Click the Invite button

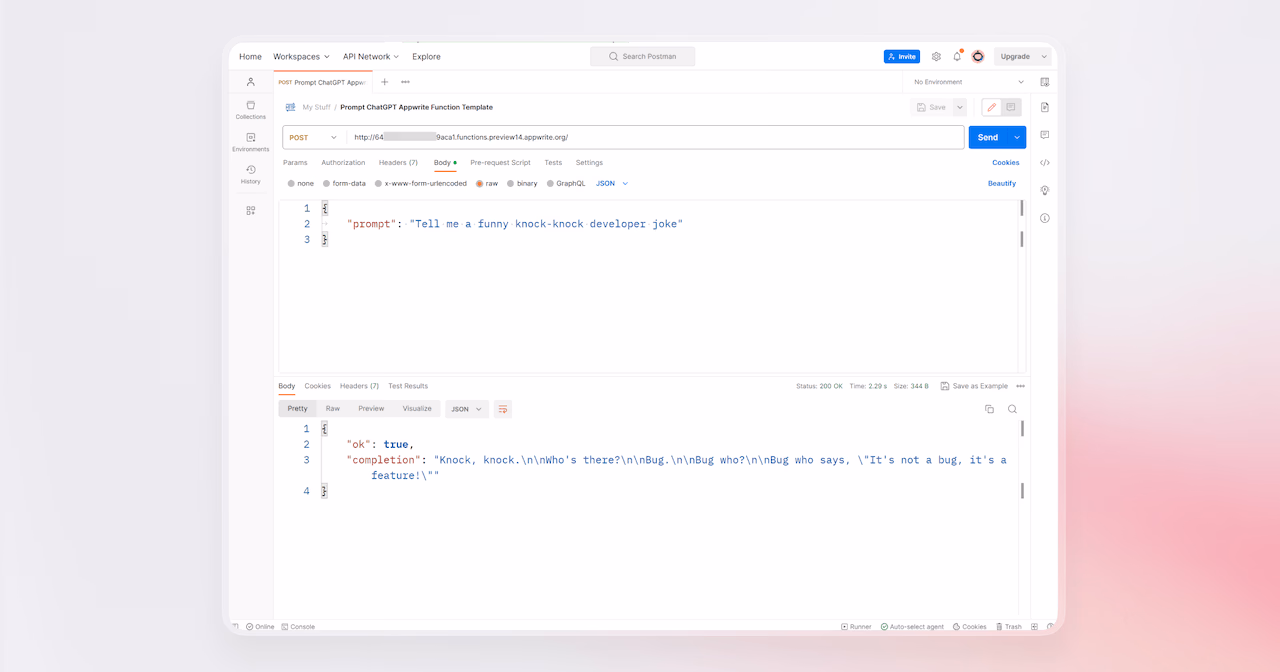coord(902,57)
